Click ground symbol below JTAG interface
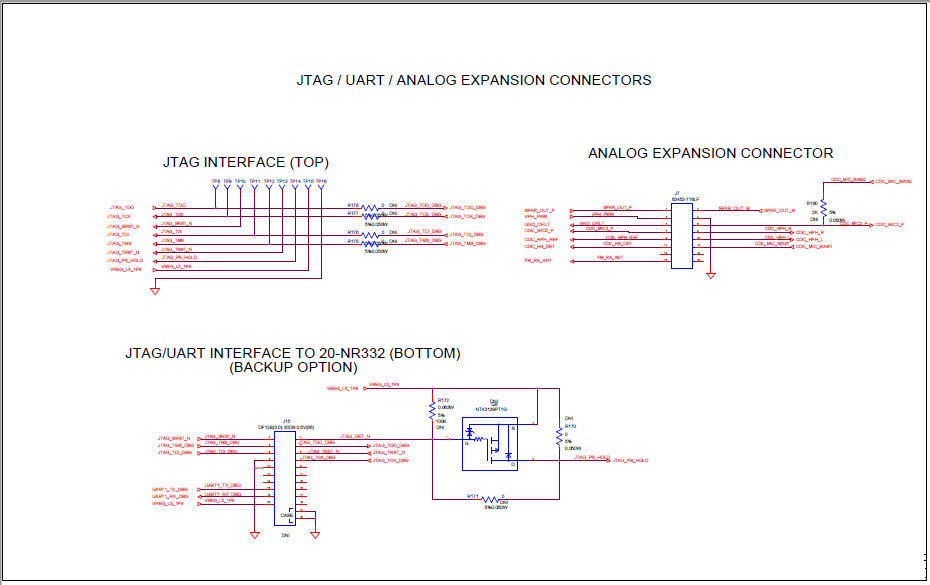Screen dimensions: 930x585 (x=154, y=291)
